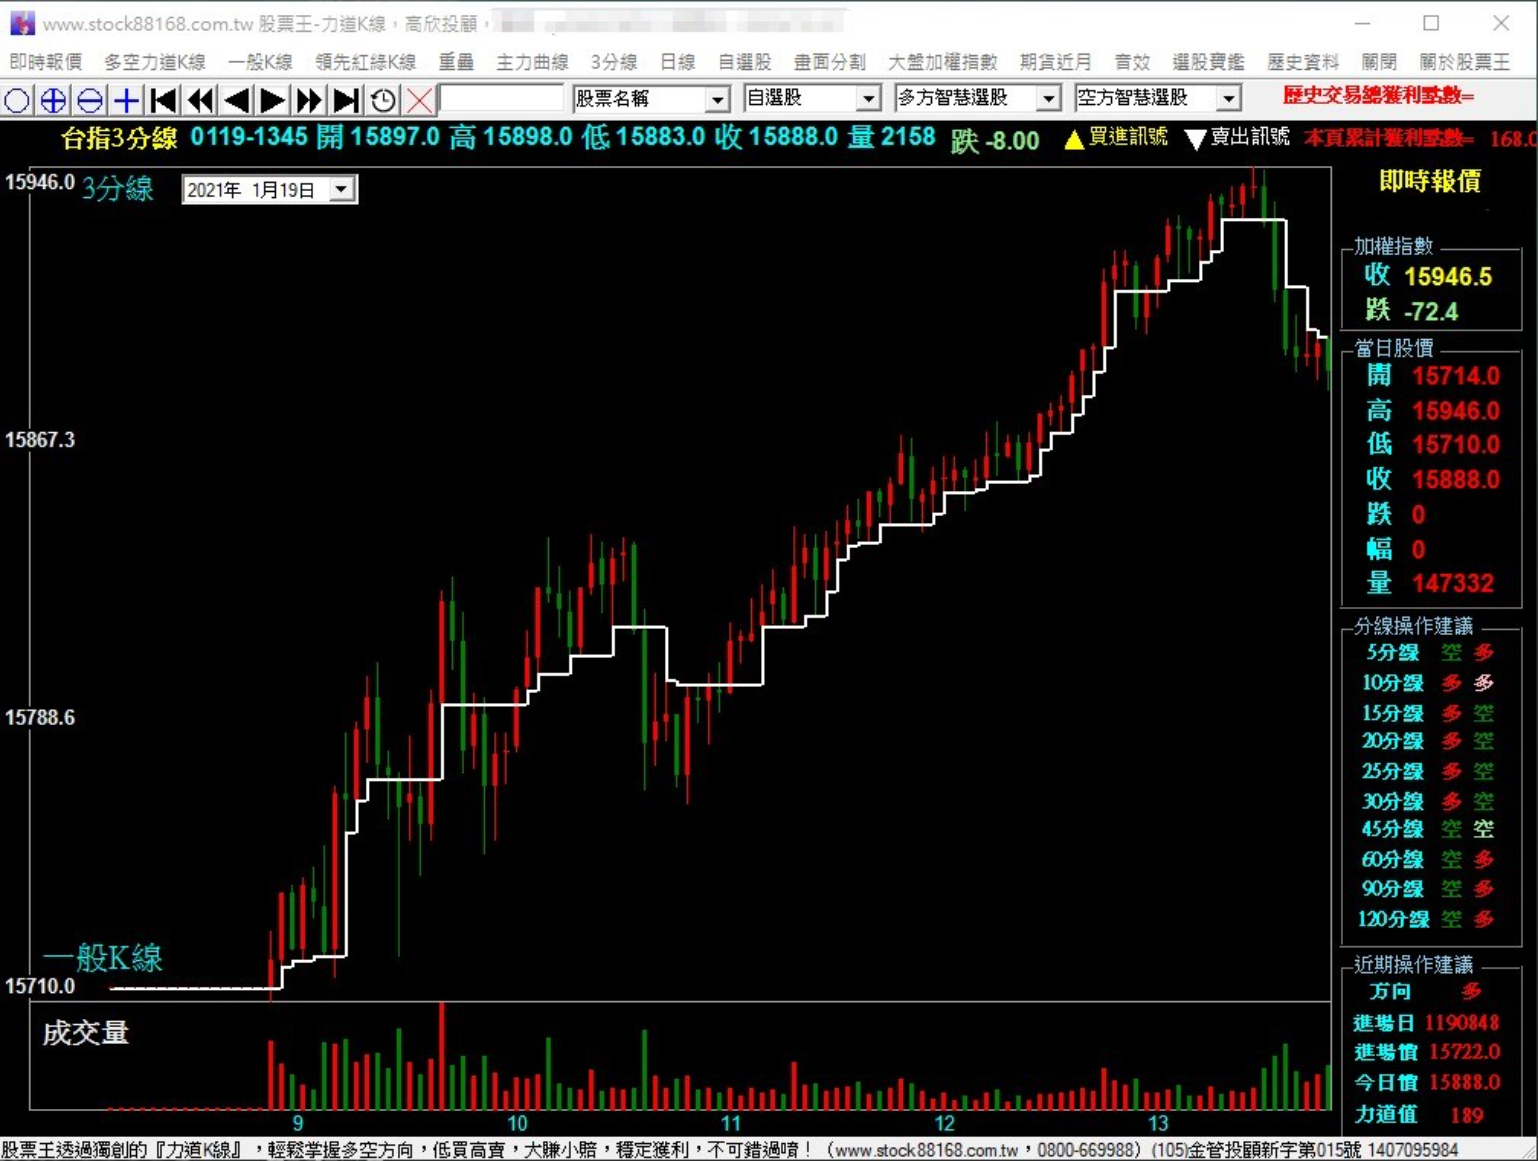Image resolution: width=1538 pixels, height=1161 pixels.
Task: Step forward with the single right-arrow button
Action: point(272,100)
